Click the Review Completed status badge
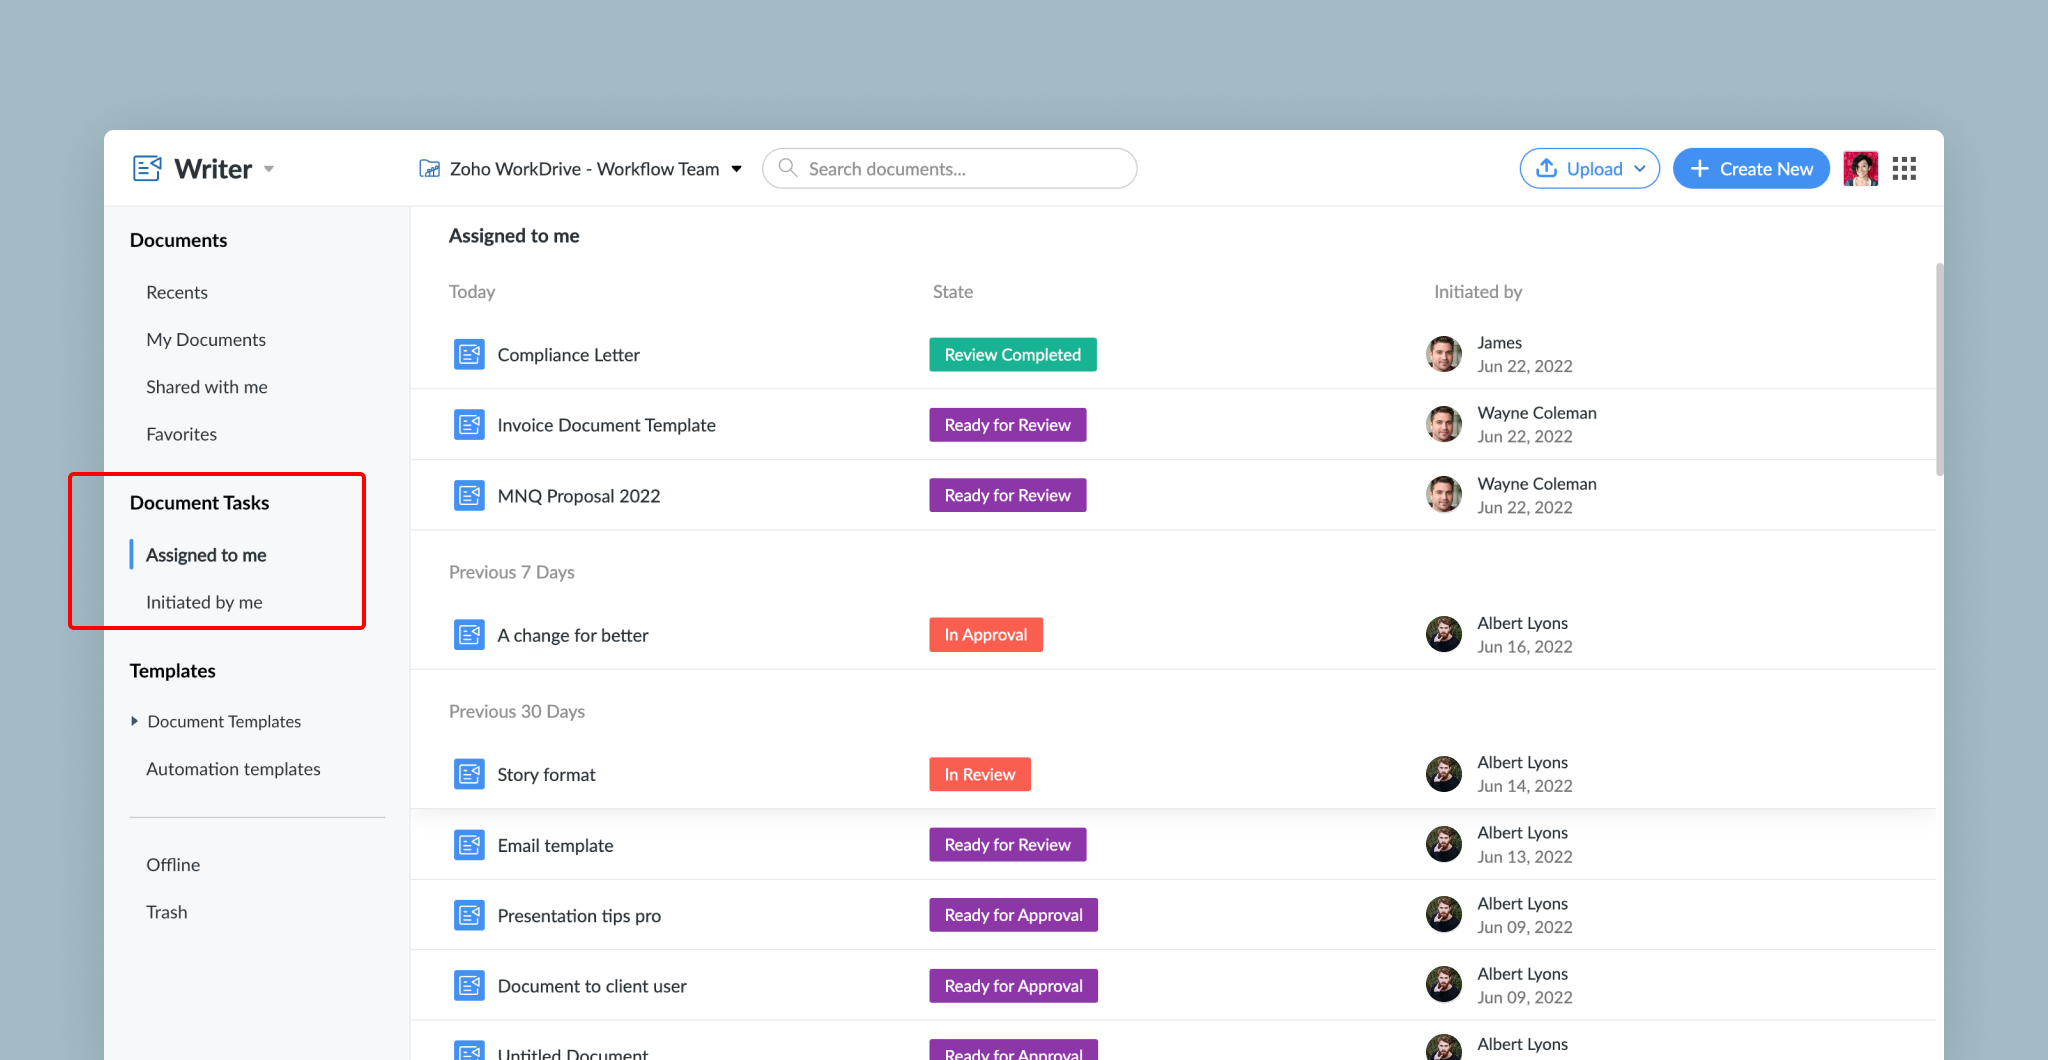 [1012, 355]
